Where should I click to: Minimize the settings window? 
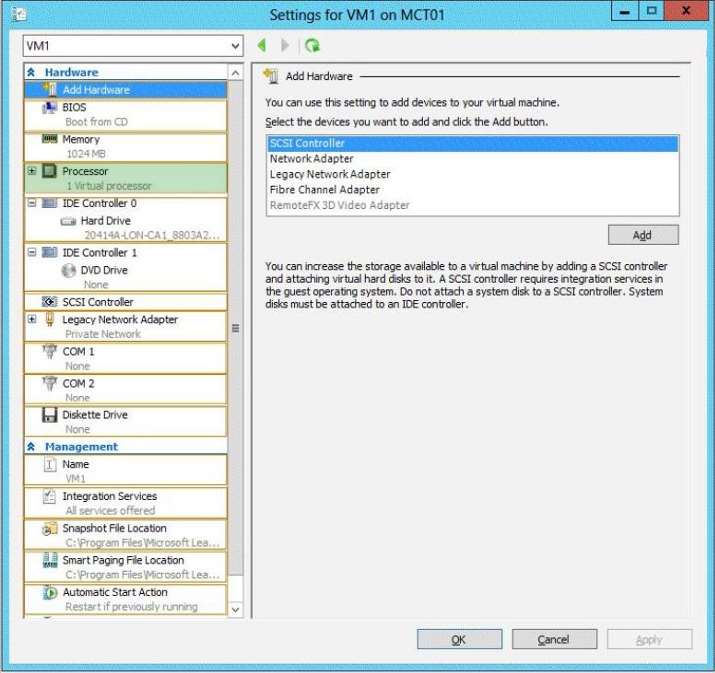pyautogui.click(x=625, y=11)
